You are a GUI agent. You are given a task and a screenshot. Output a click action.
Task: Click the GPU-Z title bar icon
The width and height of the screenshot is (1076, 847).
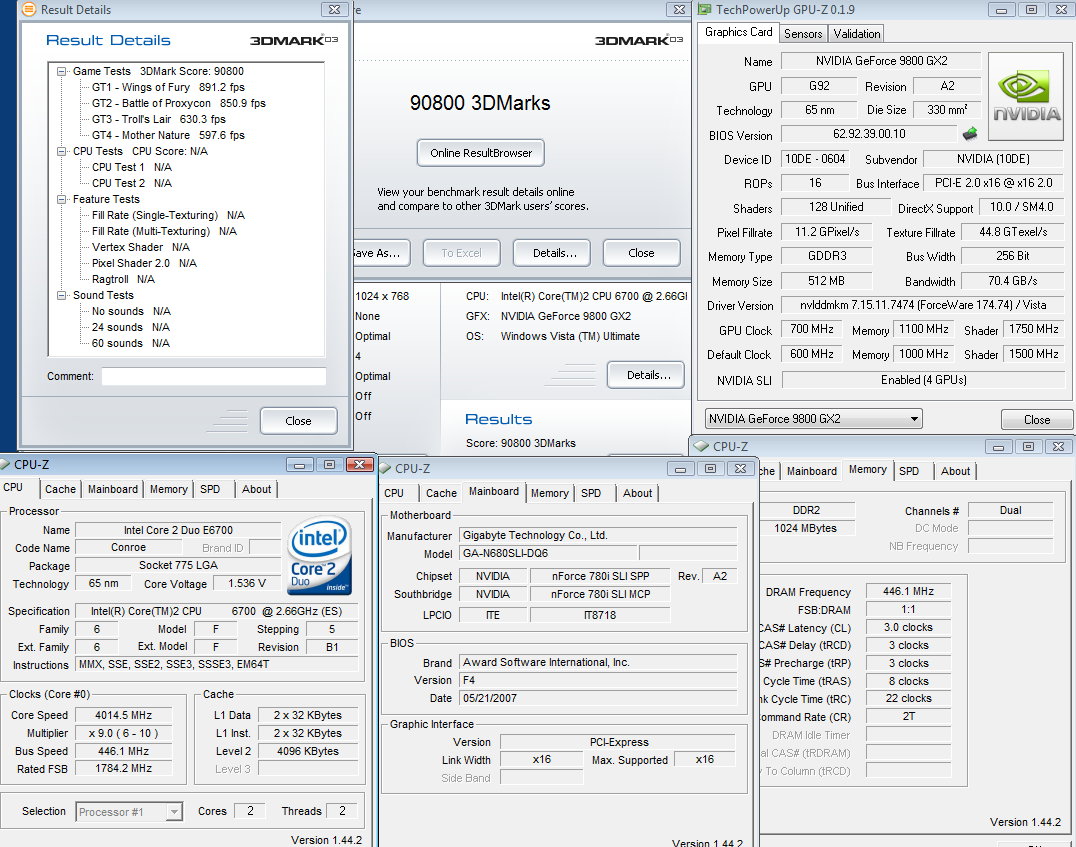(705, 10)
